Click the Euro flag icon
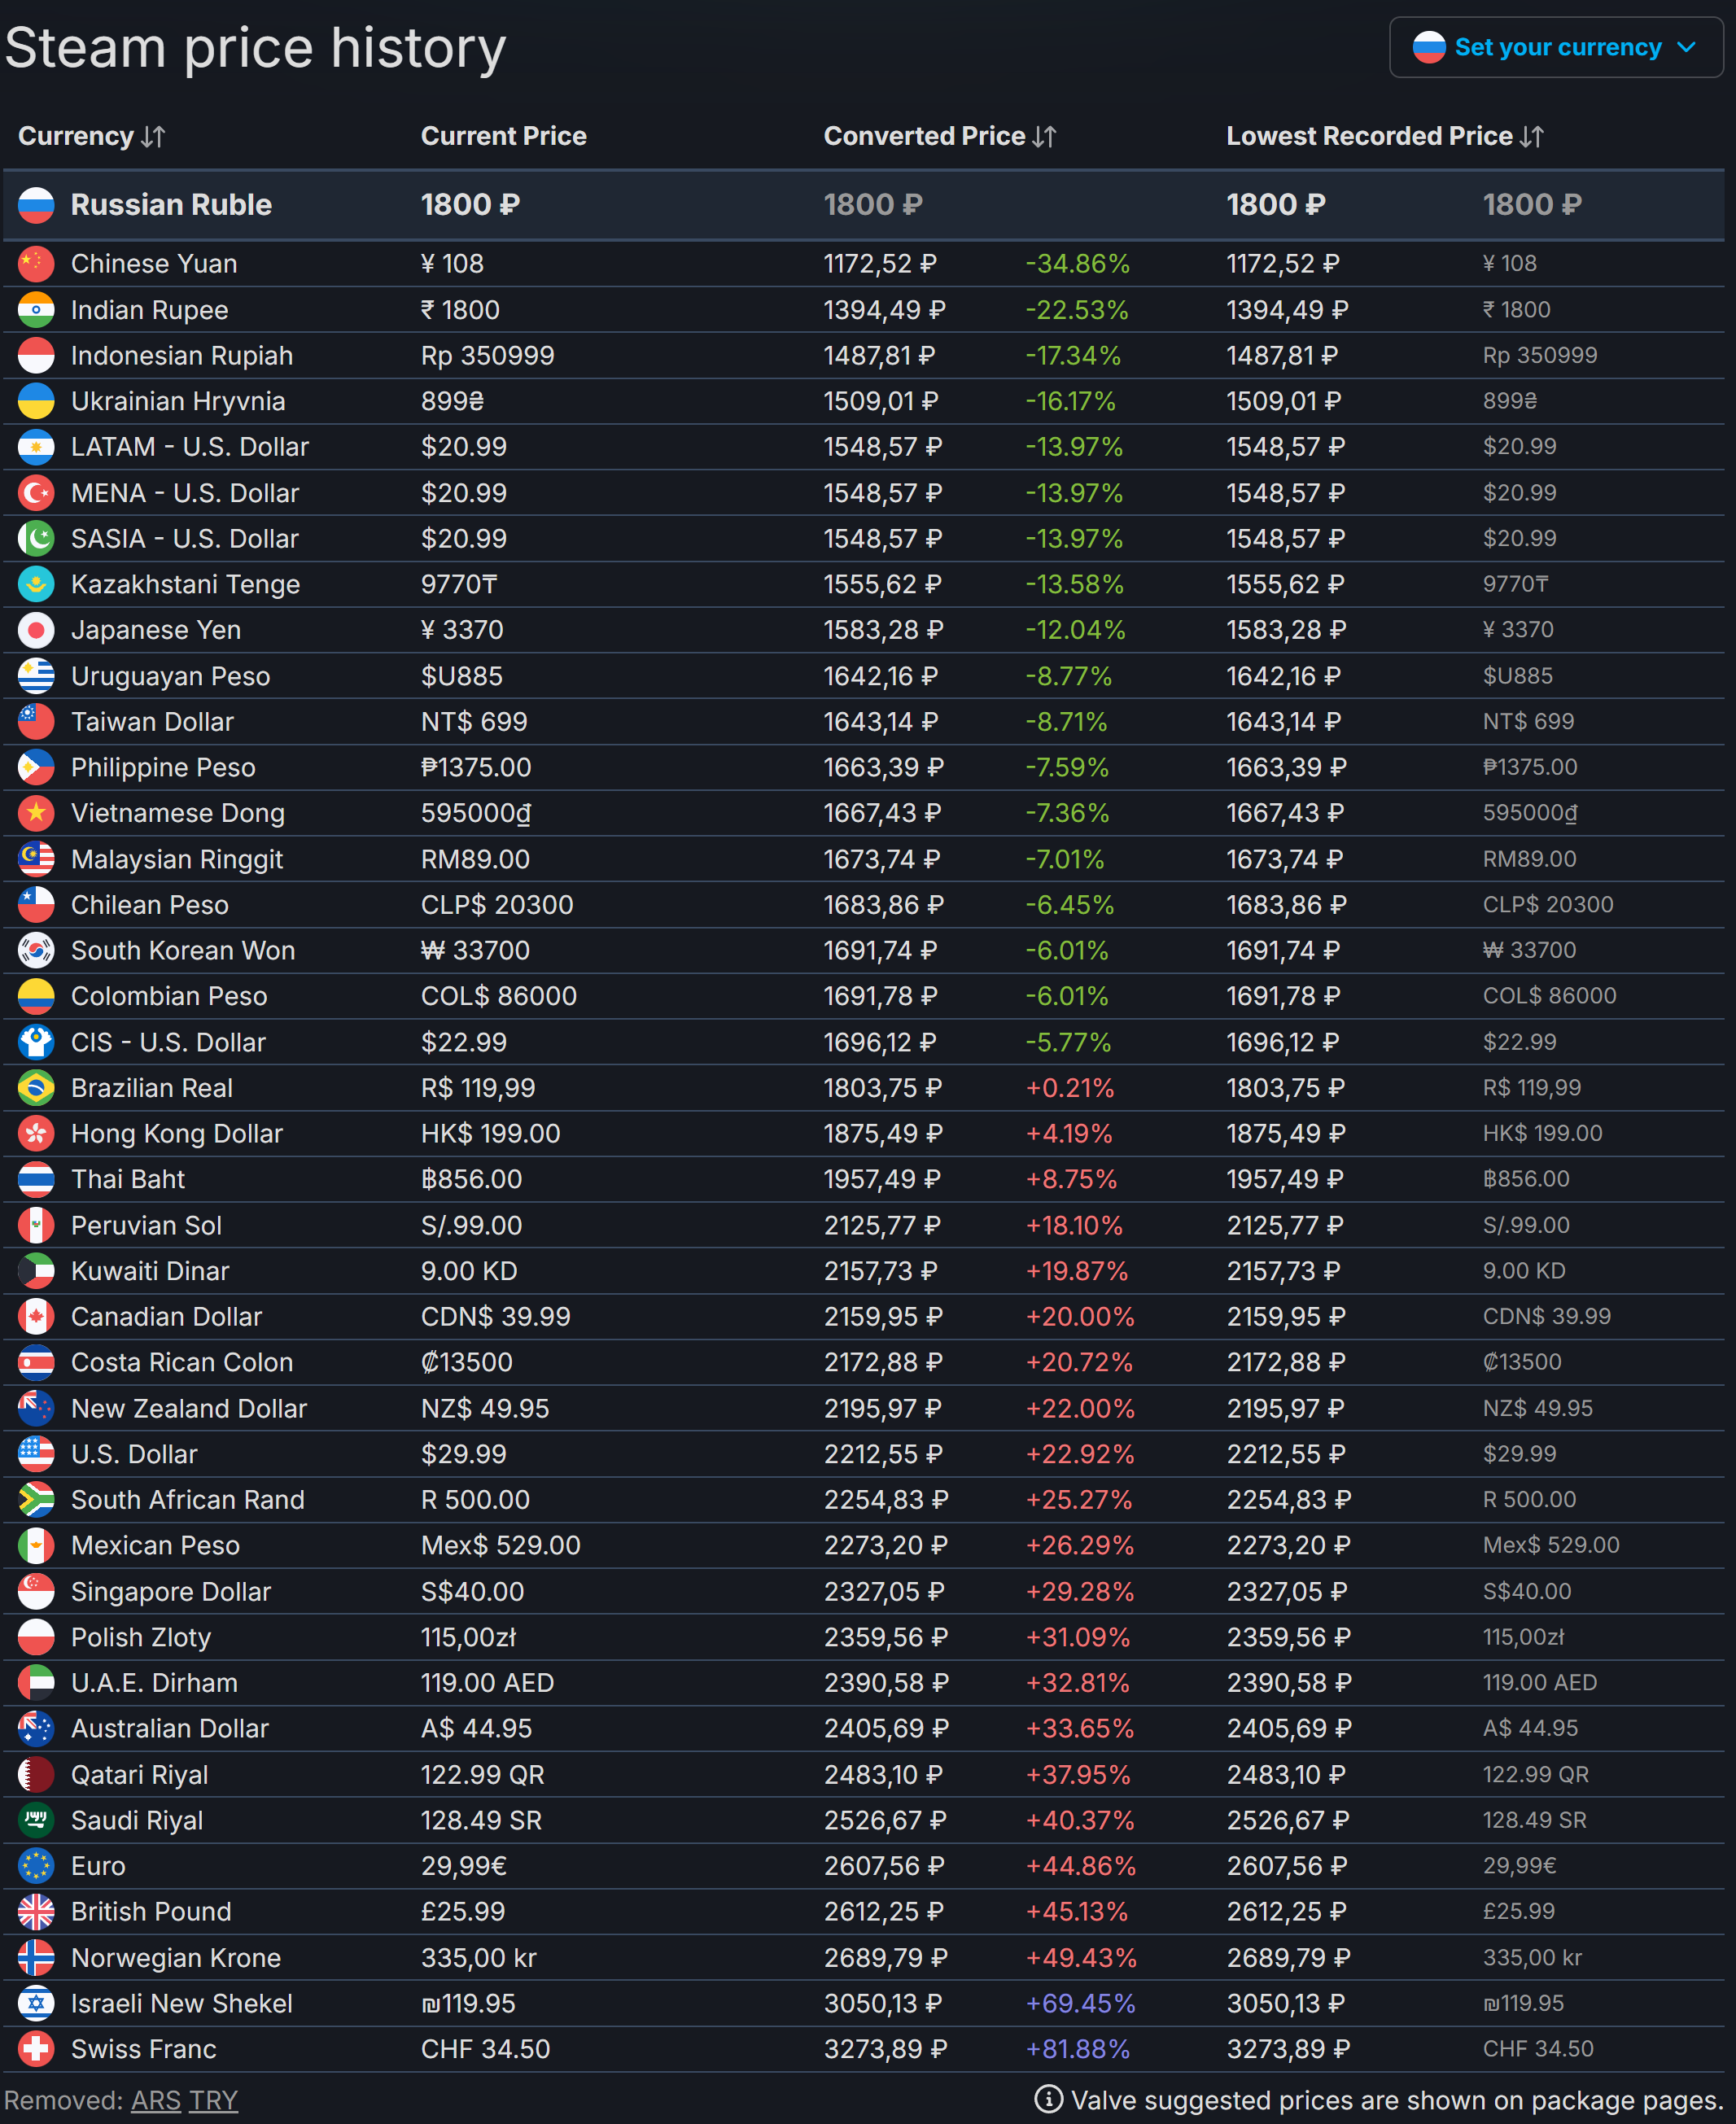Screen dimensions: 1736x2124 36,1866
